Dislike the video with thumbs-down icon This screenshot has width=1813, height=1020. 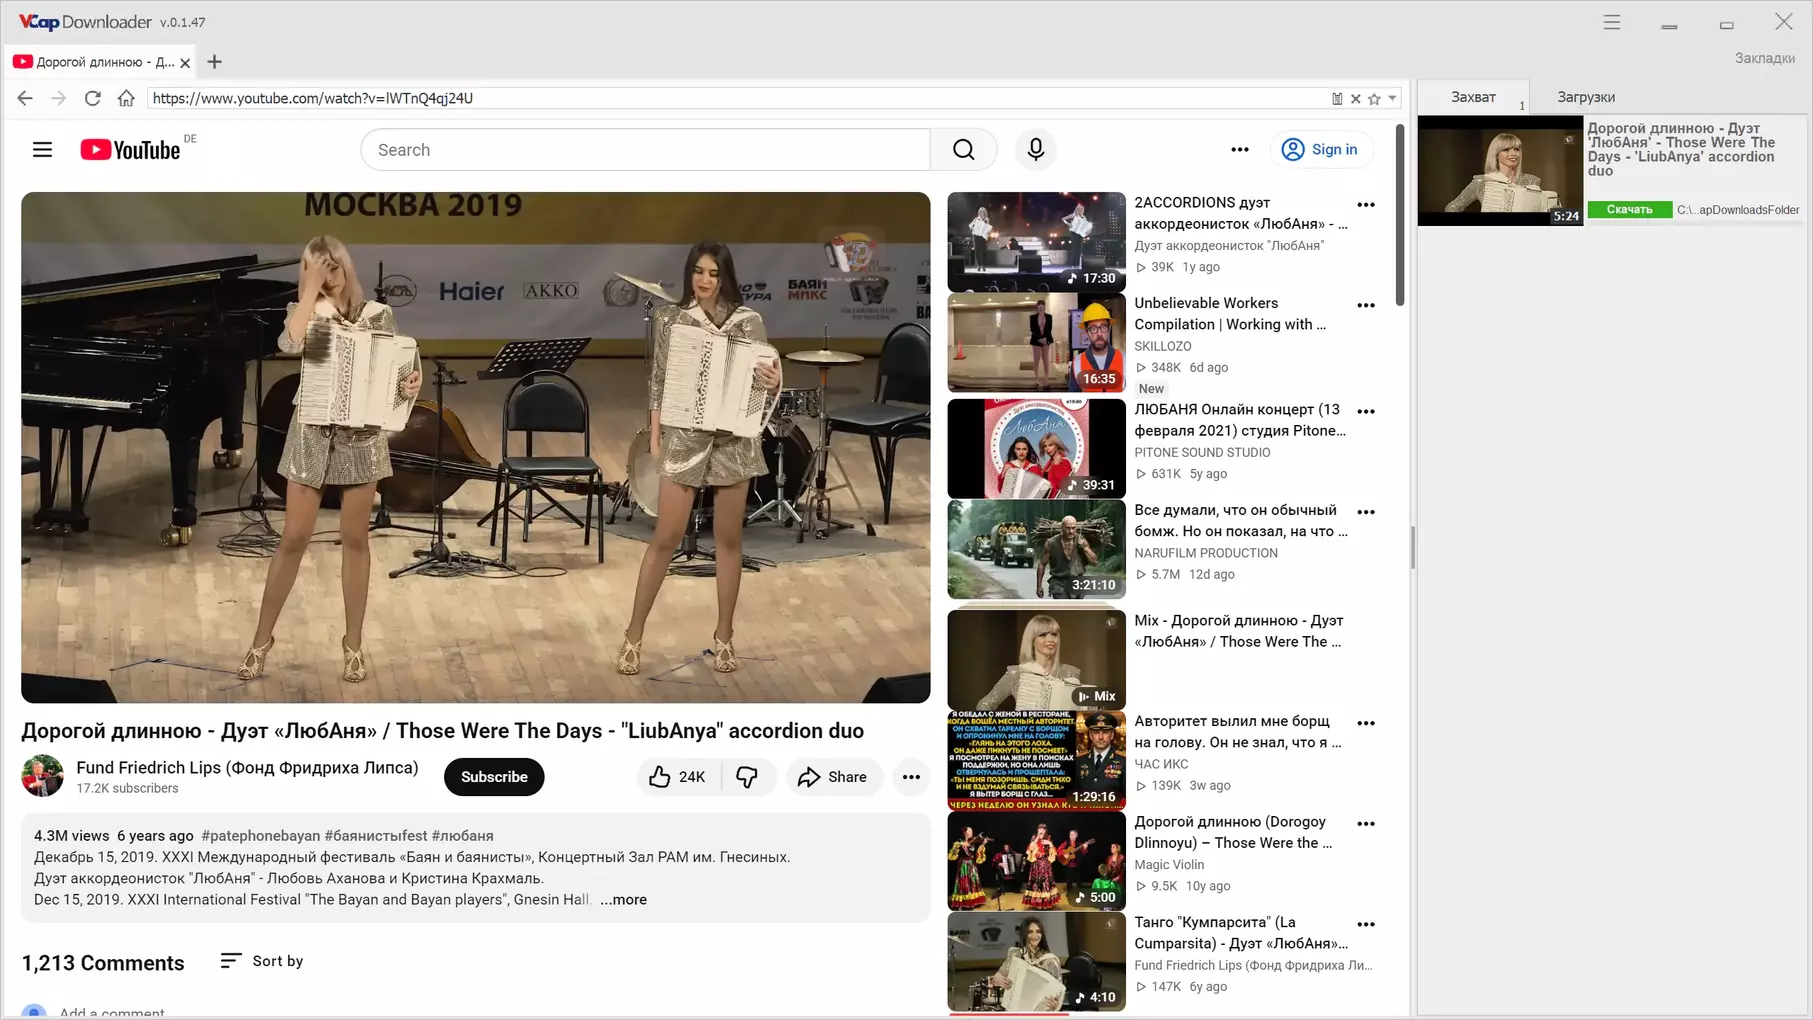point(747,777)
